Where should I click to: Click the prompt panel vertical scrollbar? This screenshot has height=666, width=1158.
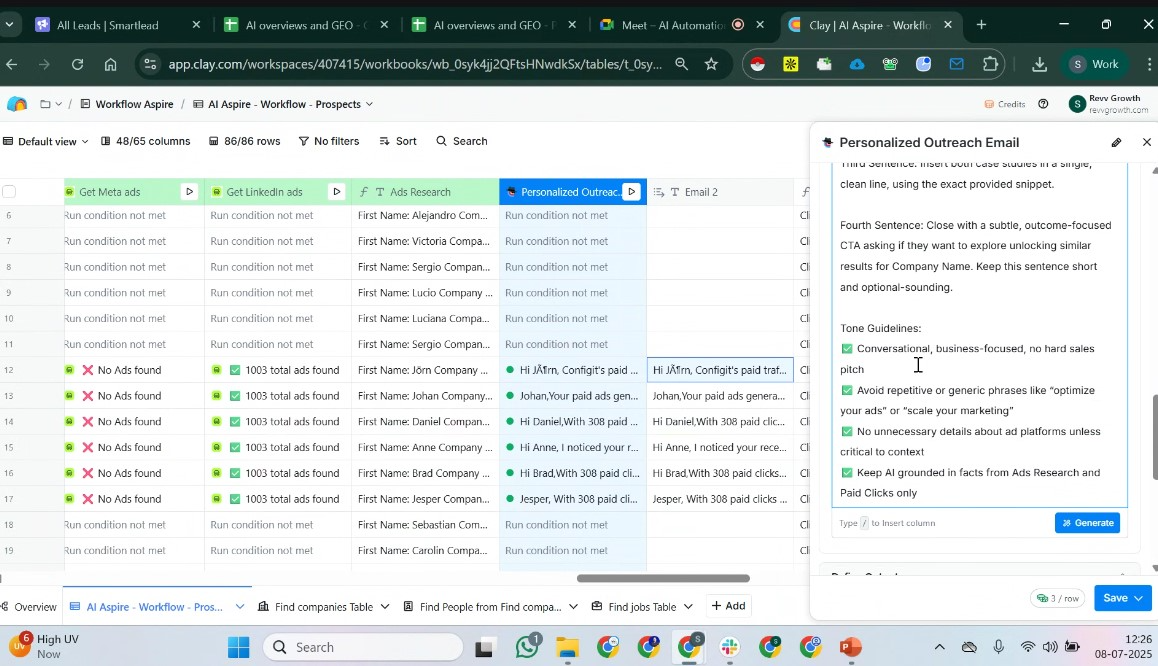point(1154,437)
